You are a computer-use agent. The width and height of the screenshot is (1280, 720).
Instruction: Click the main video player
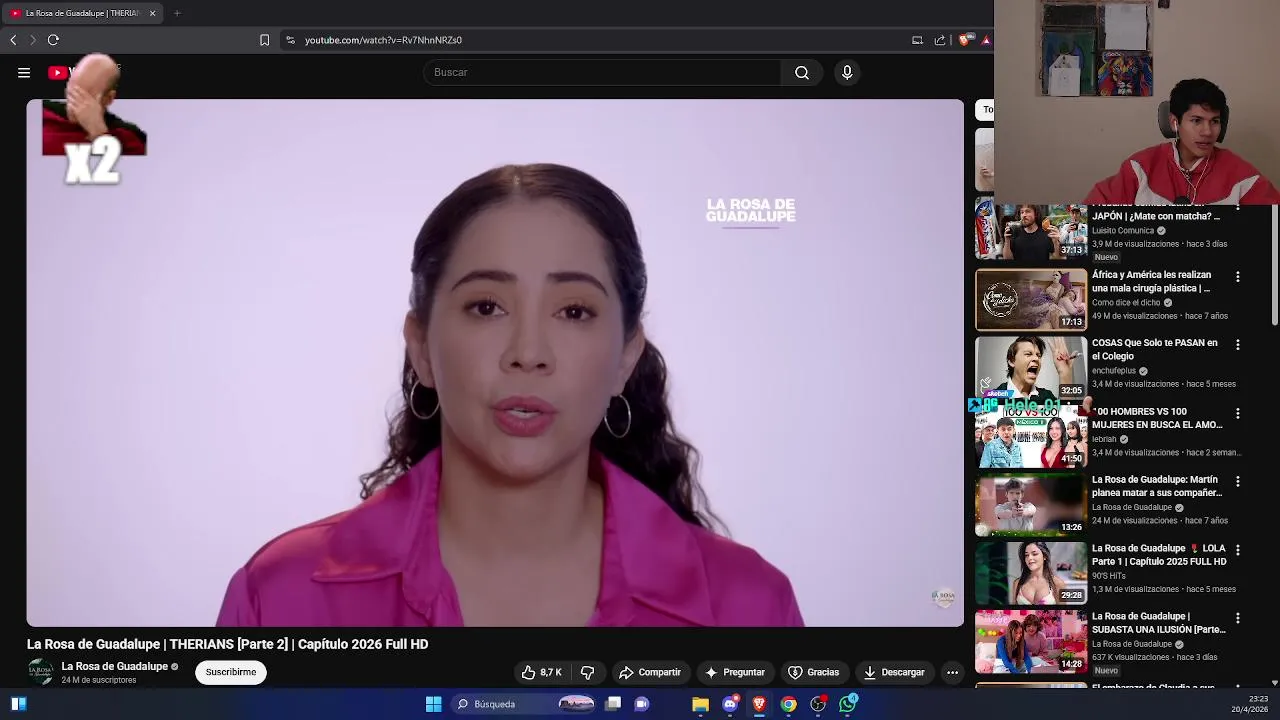click(495, 362)
